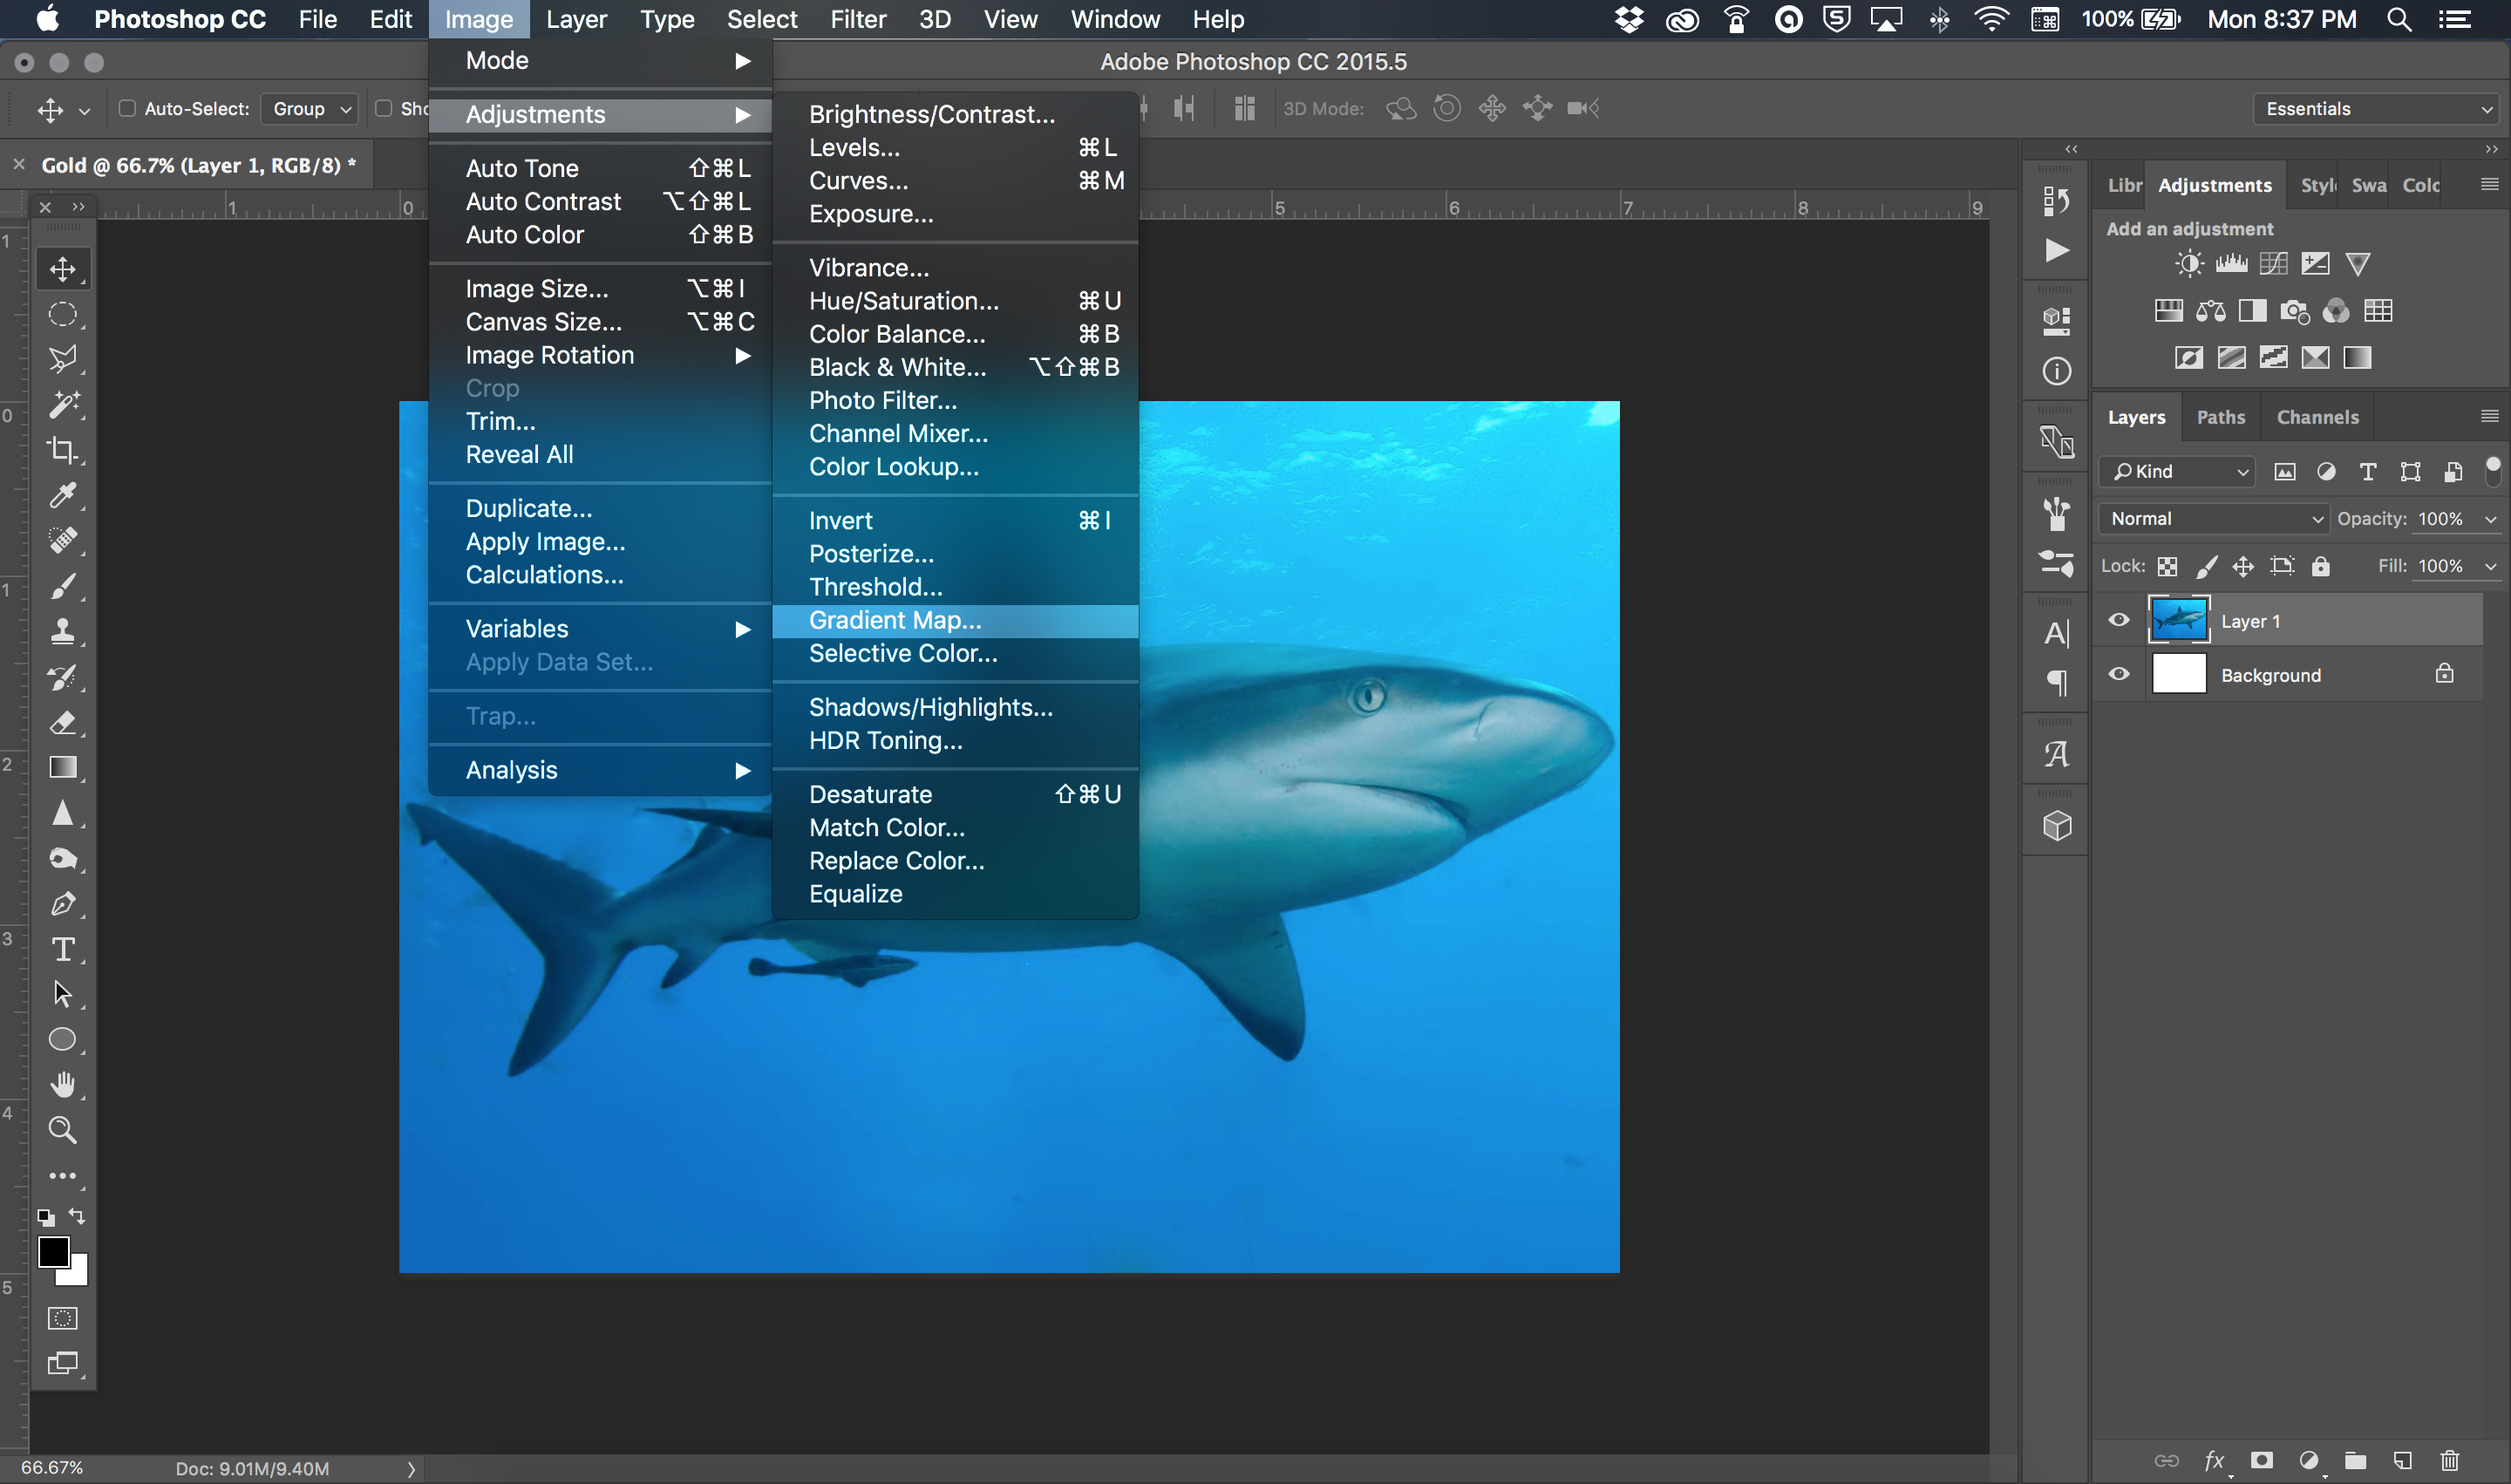Switch to the Channels tab
The height and width of the screenshot is (1484, 2511).
(x=2318, y=415)
